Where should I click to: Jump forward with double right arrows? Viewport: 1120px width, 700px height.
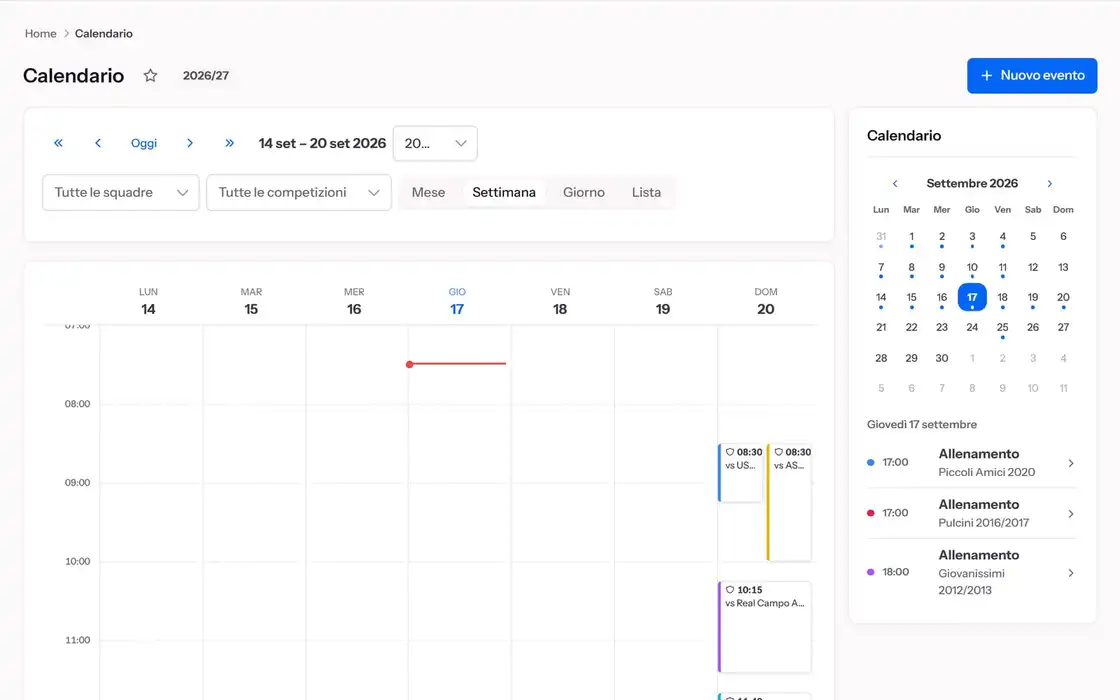coord(229,143)
